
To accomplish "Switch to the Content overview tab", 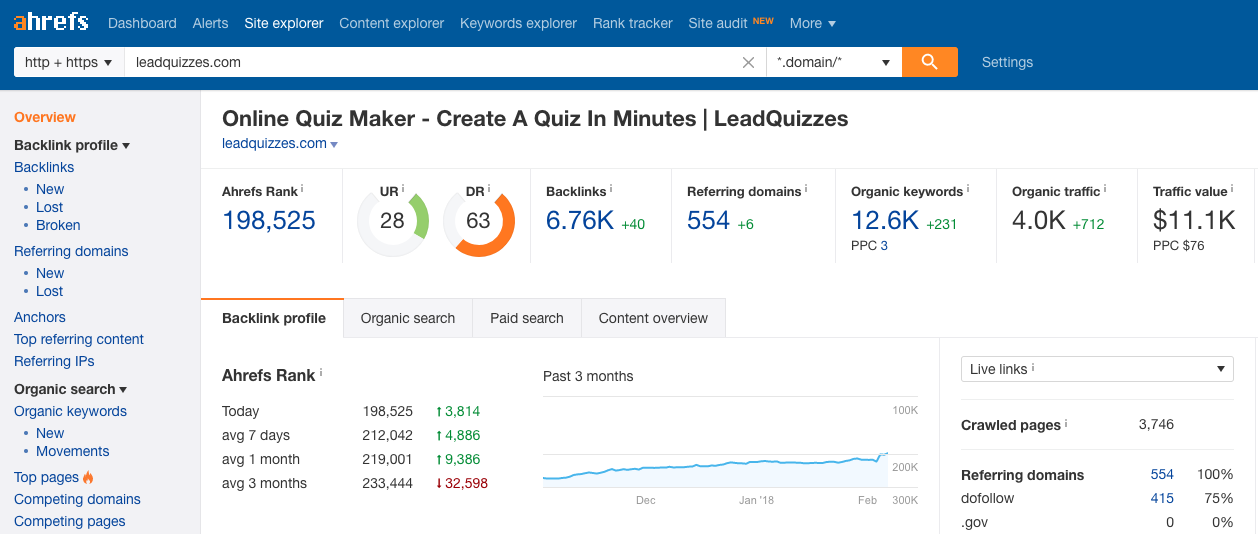I will pos(653,318).
